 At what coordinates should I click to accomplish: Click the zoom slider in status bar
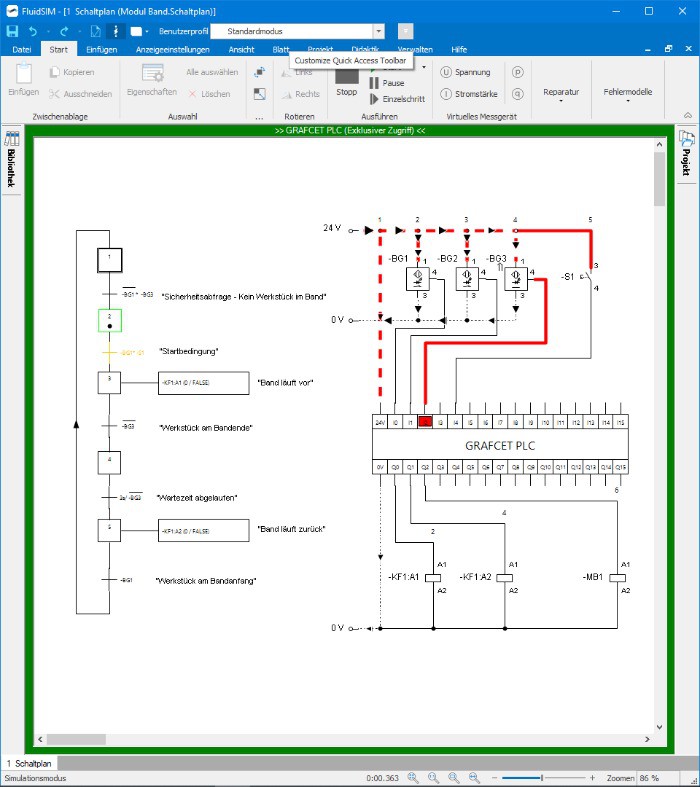tap(541, 777)
